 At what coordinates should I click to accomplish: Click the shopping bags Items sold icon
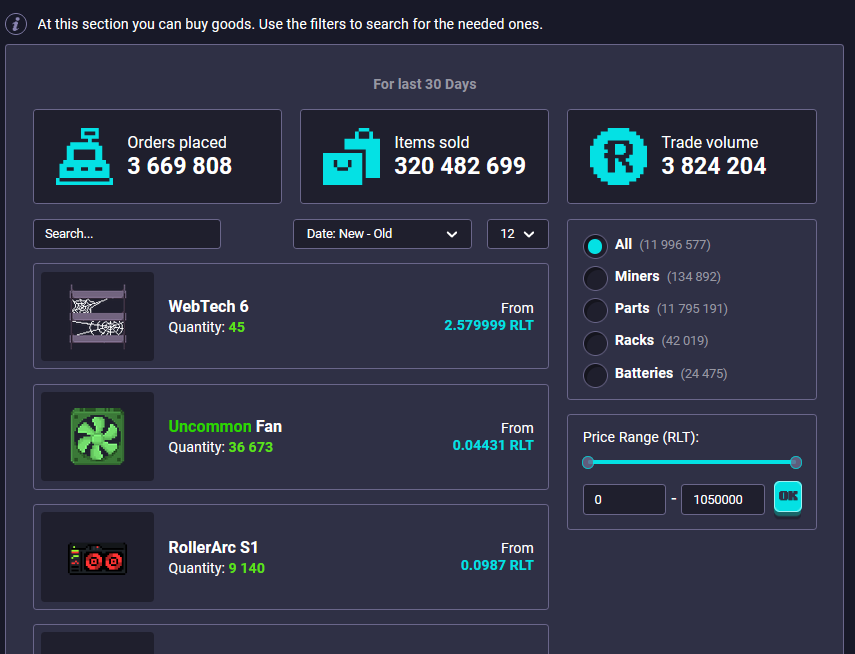[x=351, y=157]
